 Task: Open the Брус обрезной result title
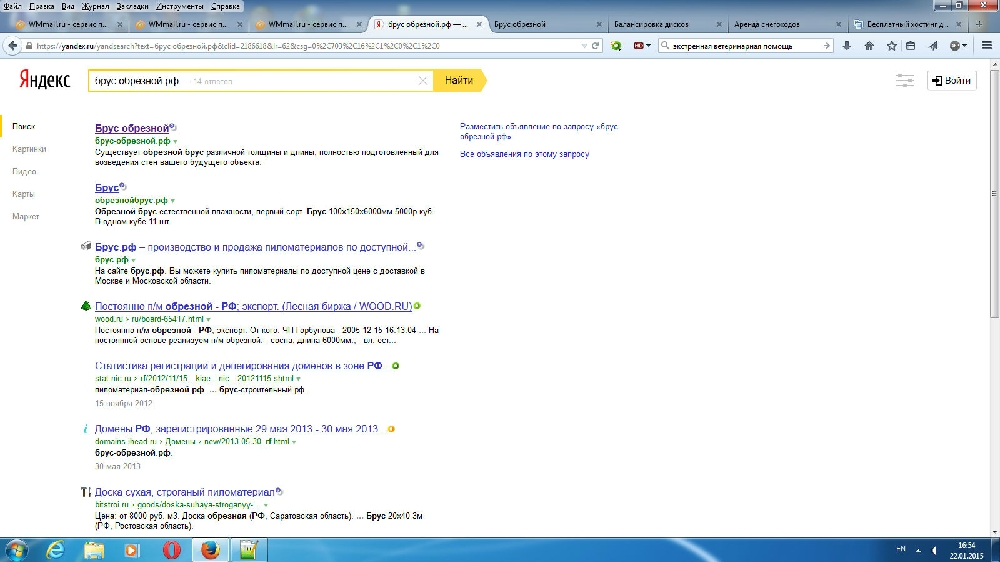pos(132,128)
